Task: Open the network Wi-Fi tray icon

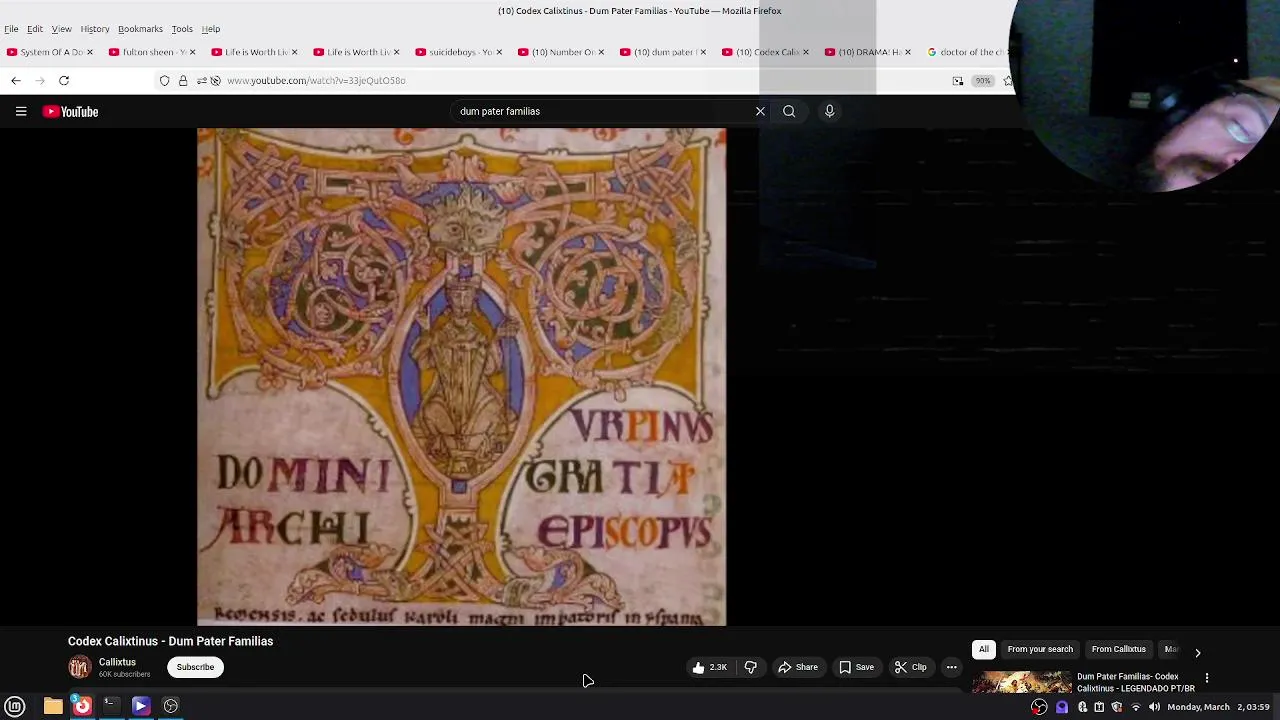Action: coord(1135,707)
